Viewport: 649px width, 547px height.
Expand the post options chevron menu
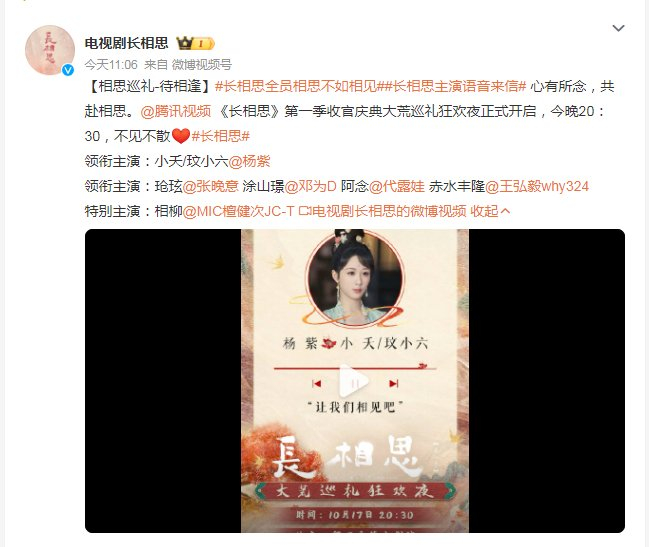[x=618, y=28]
